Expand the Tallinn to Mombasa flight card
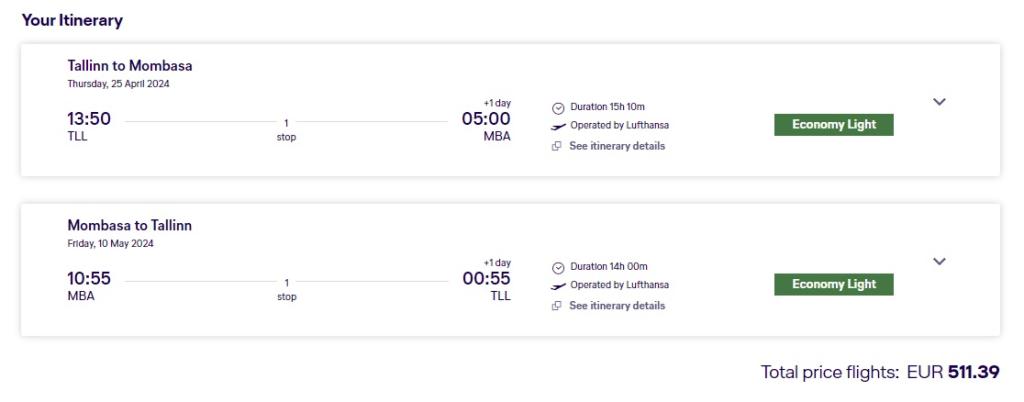Image resolution: width=1024 pixels, height=402 pixels. [939, 101]
